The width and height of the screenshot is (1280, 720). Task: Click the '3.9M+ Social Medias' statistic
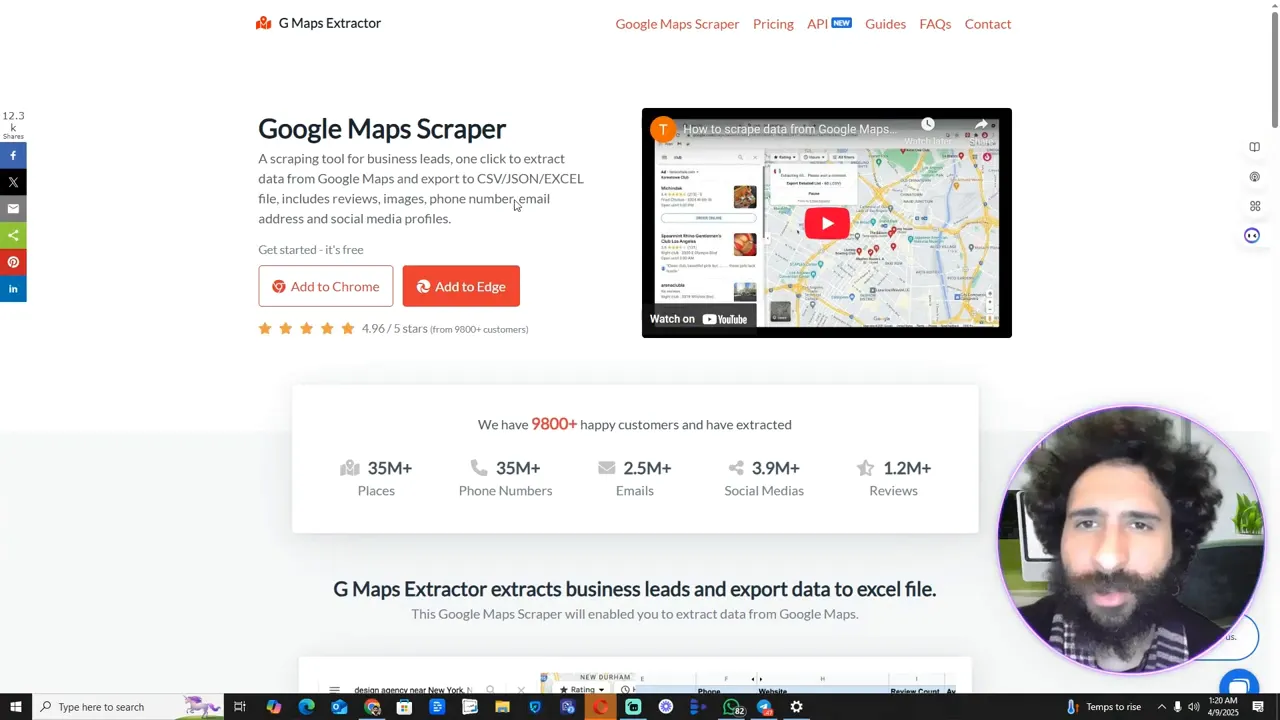764,478
